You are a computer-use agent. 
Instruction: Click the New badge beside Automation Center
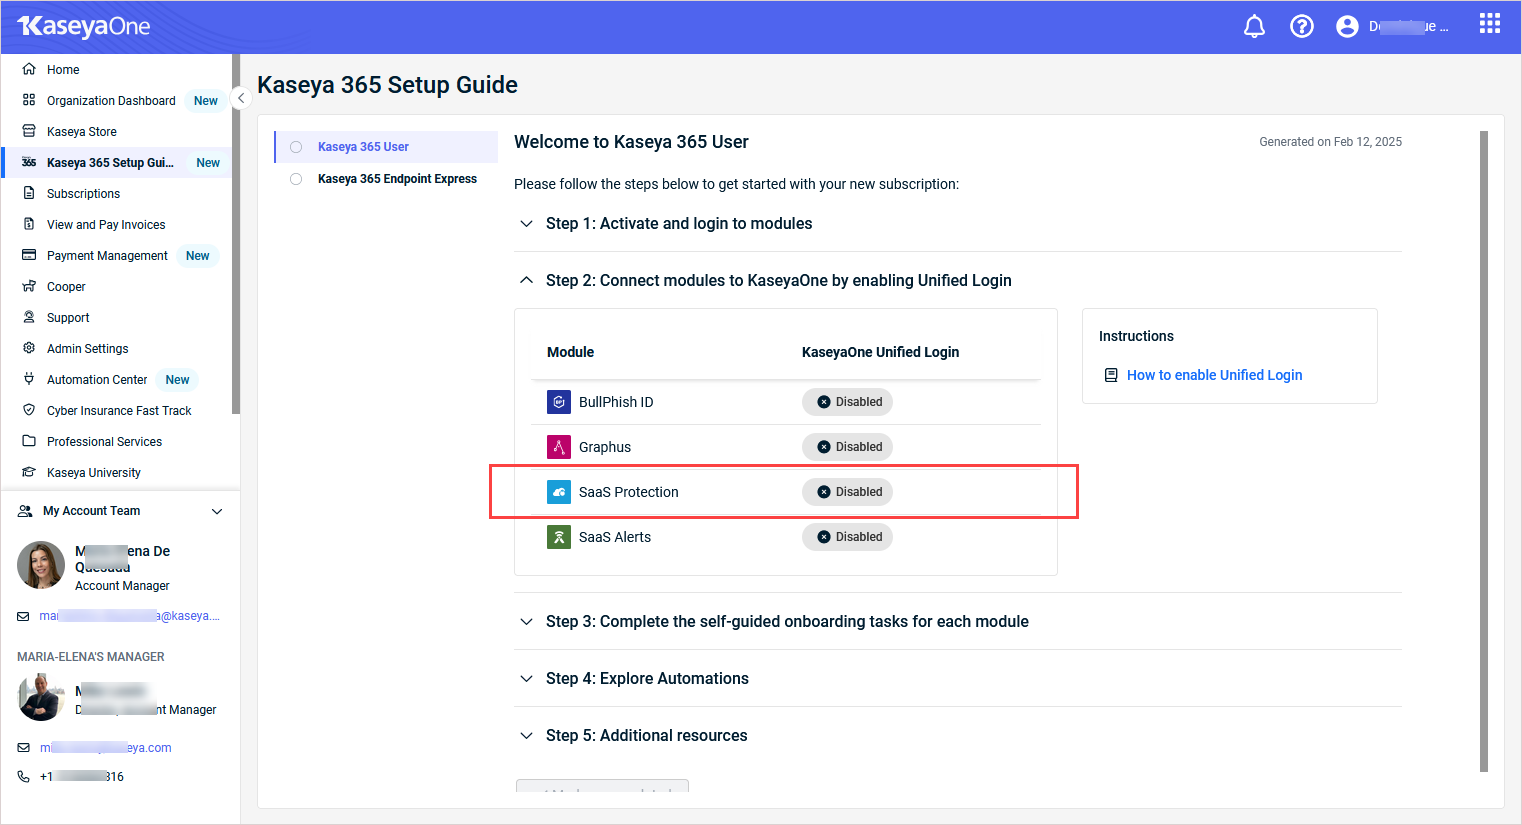click(178, 380)
